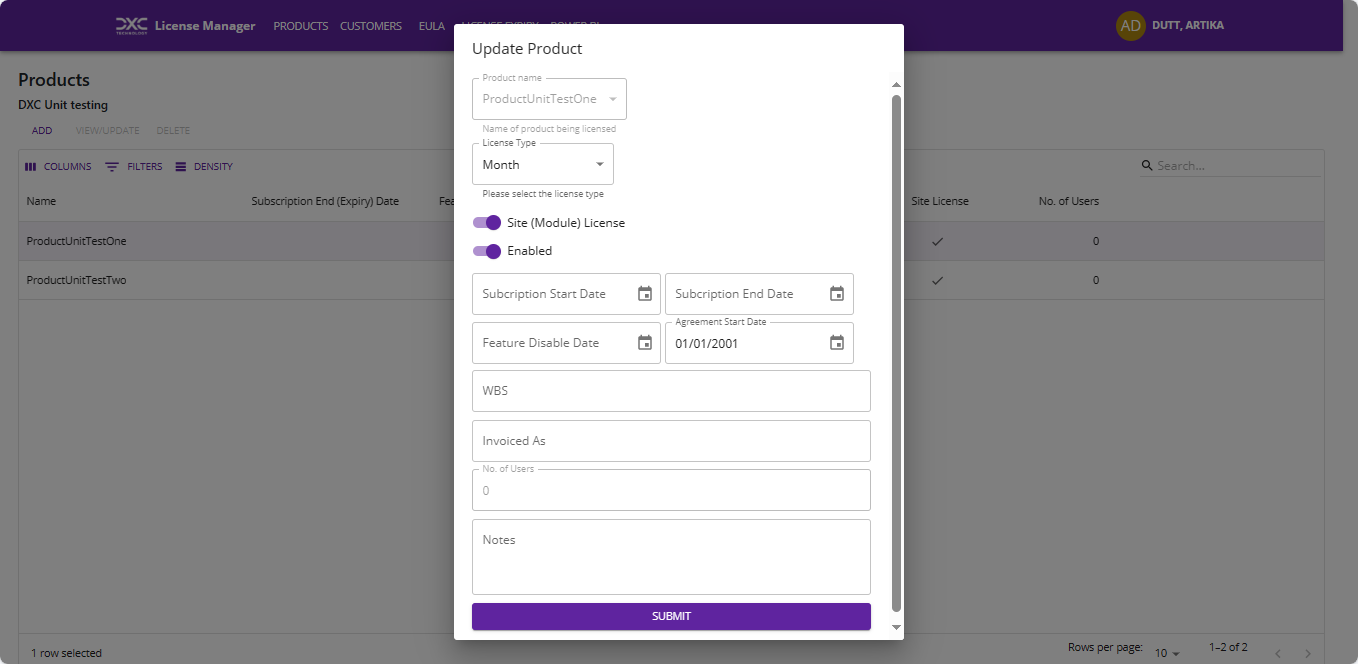
Task: Click the COLUMNS icon above the table
Action: [x=31, y=166]
